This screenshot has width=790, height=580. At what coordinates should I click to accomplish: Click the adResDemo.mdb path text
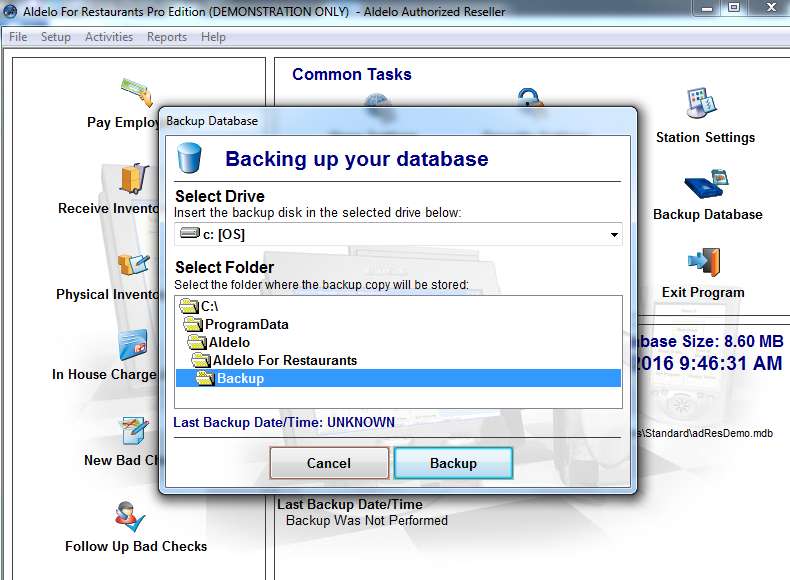[x=705, y=433]
